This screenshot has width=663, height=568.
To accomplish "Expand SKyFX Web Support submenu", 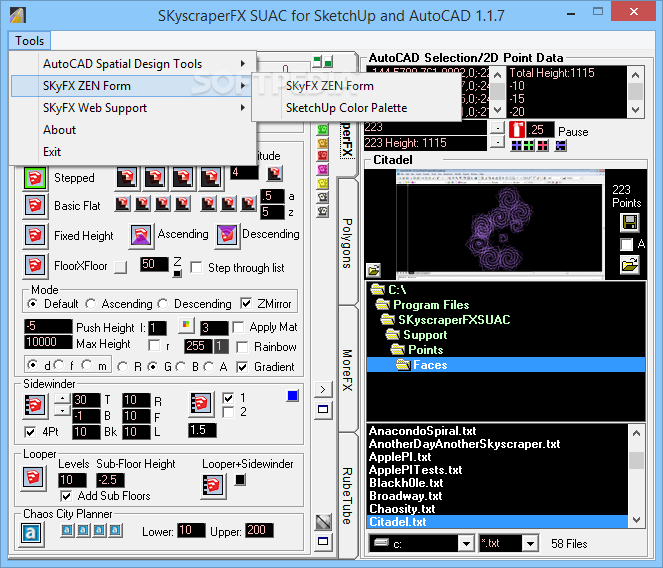I will pos(134,108).
